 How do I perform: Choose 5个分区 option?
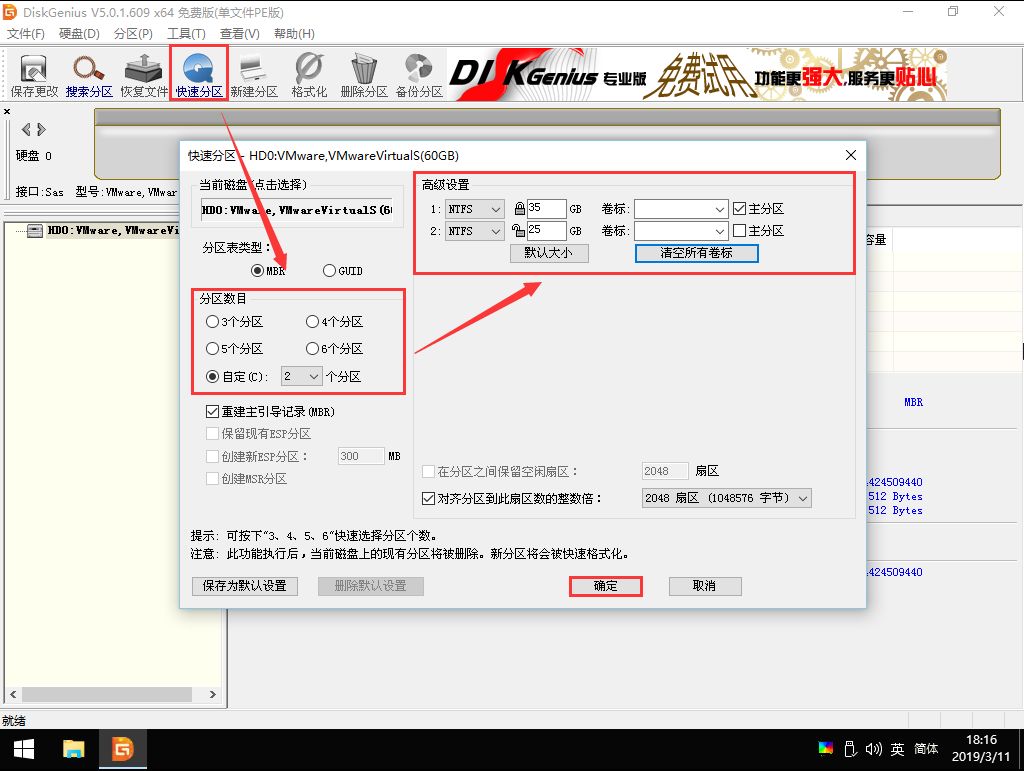coord(212,349)
